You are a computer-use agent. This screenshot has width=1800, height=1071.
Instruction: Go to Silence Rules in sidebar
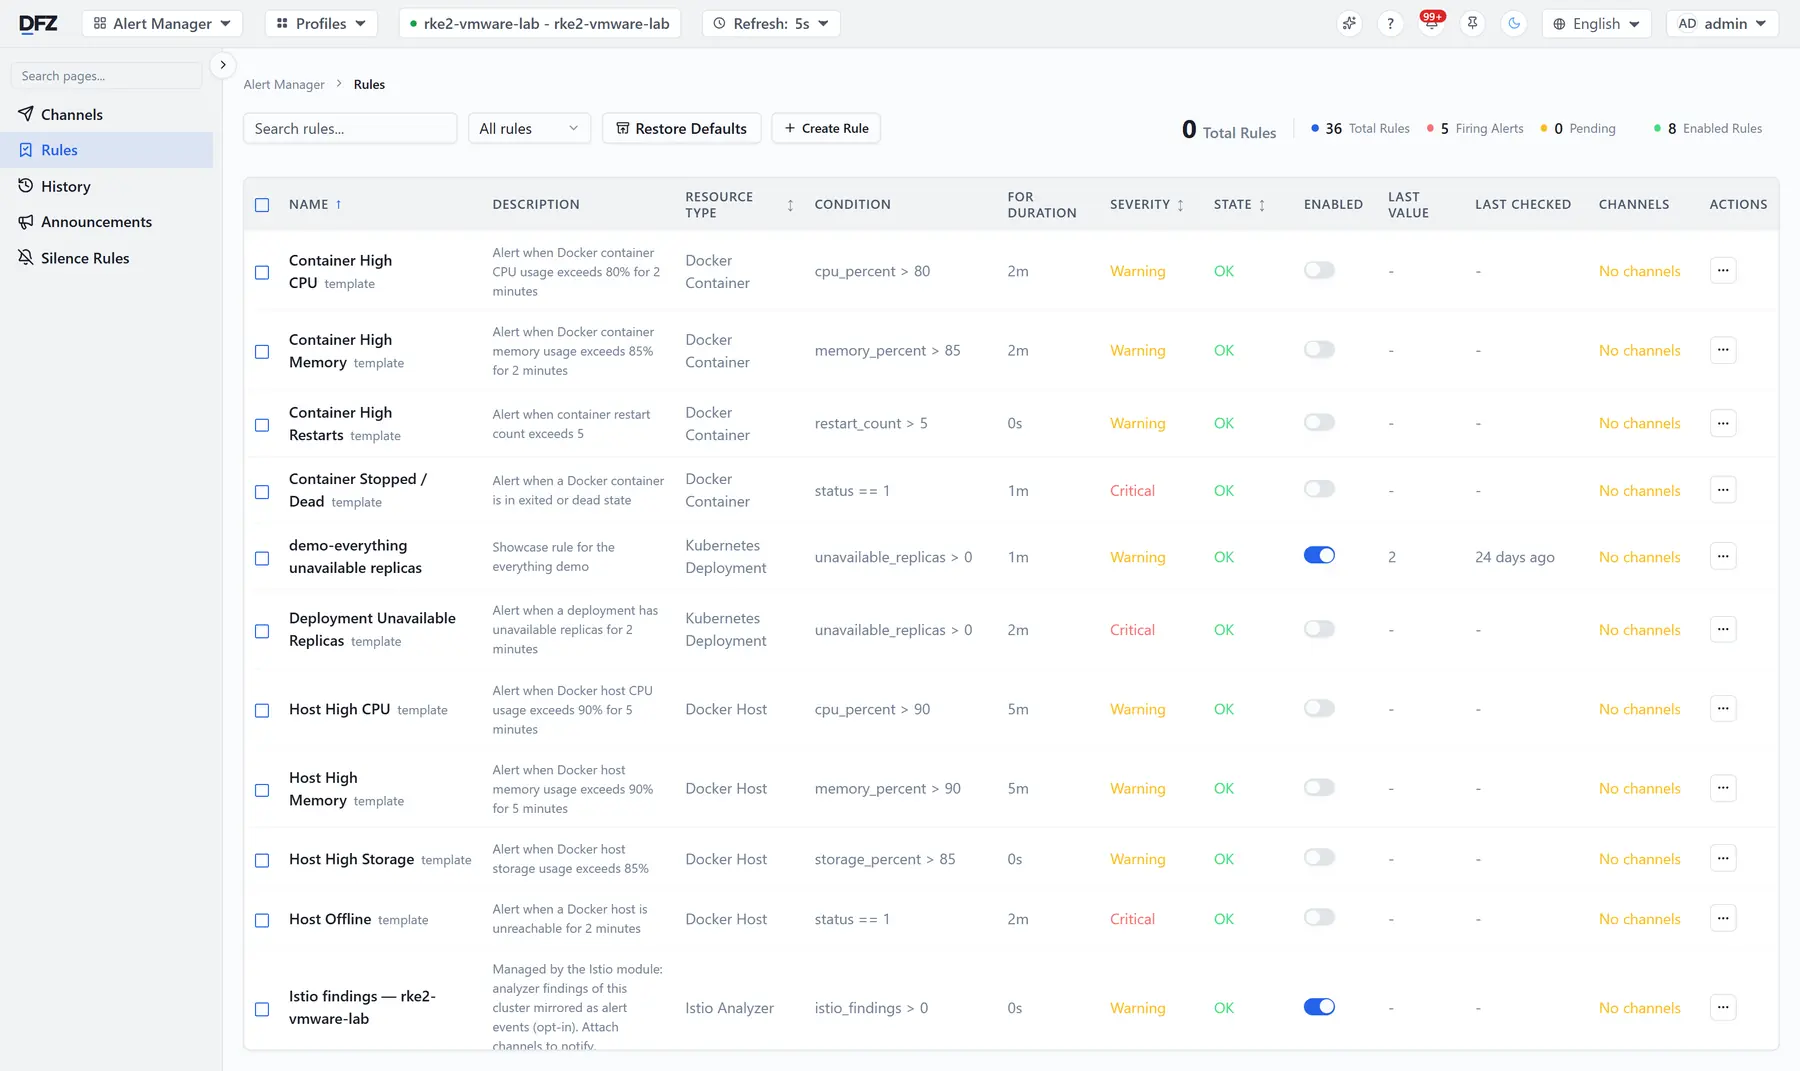click(x=106, y=258)
